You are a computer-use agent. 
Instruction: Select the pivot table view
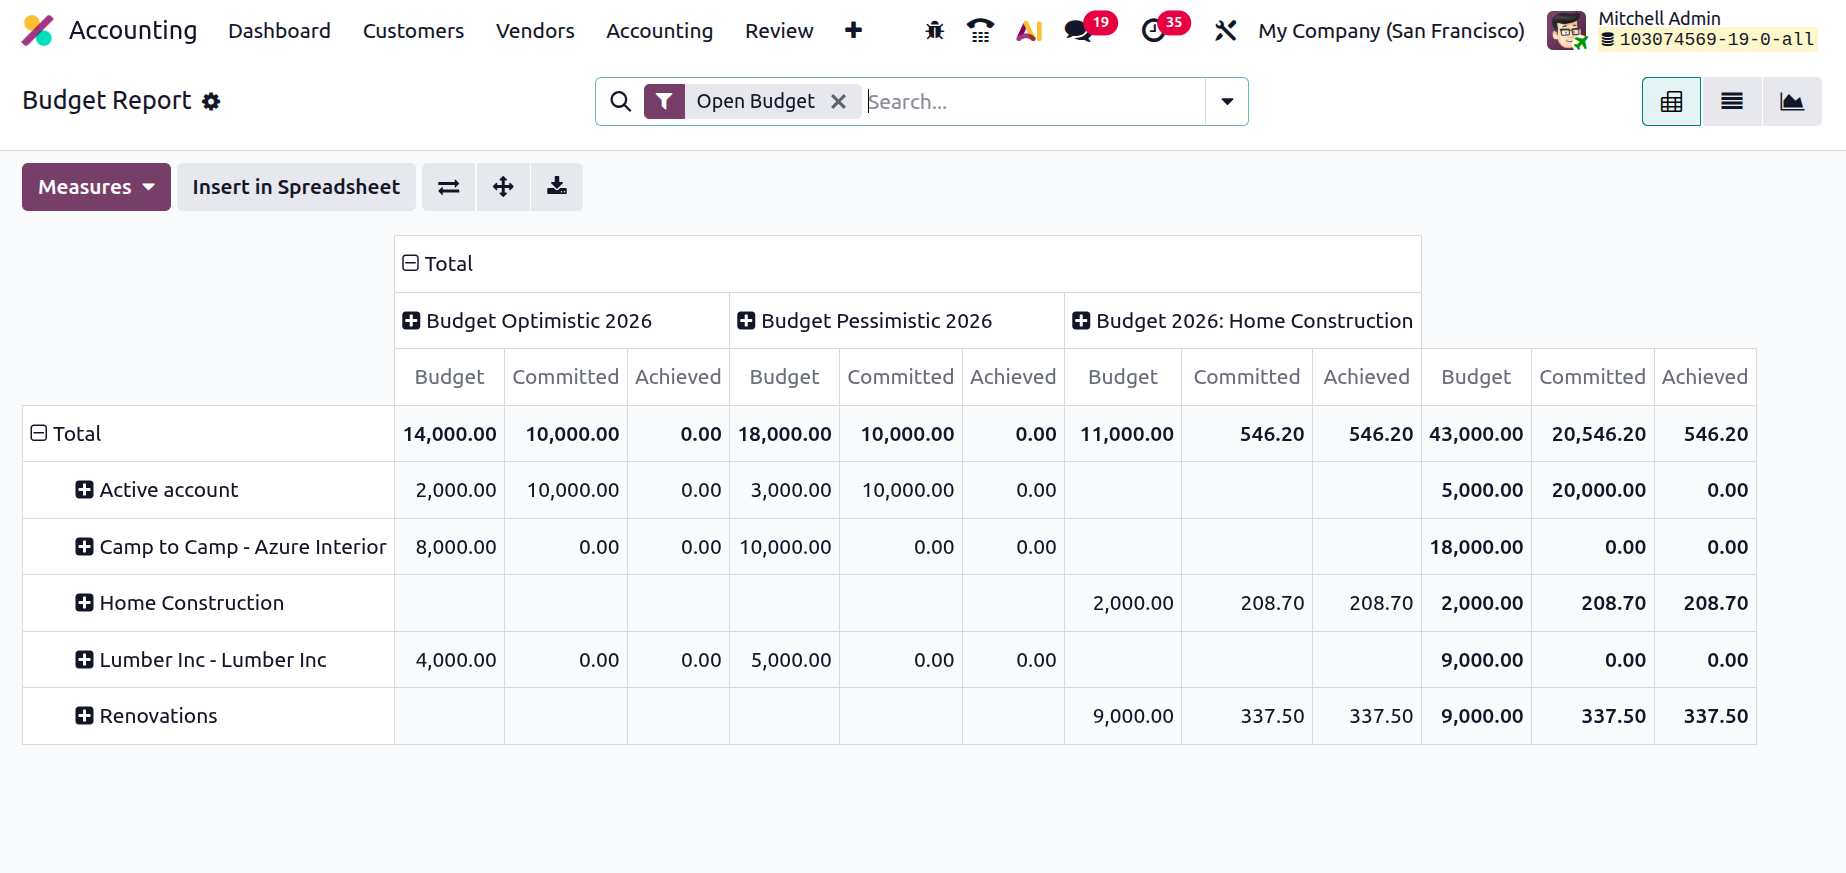(1671, 101)
